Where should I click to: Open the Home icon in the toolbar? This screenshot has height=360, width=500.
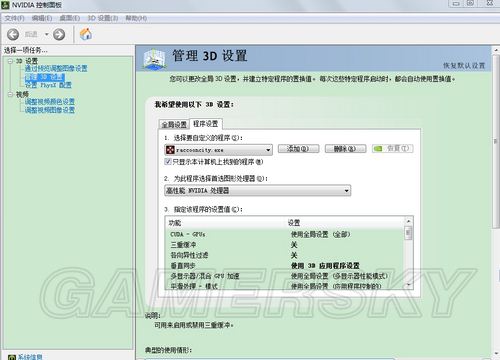point(86,34)
